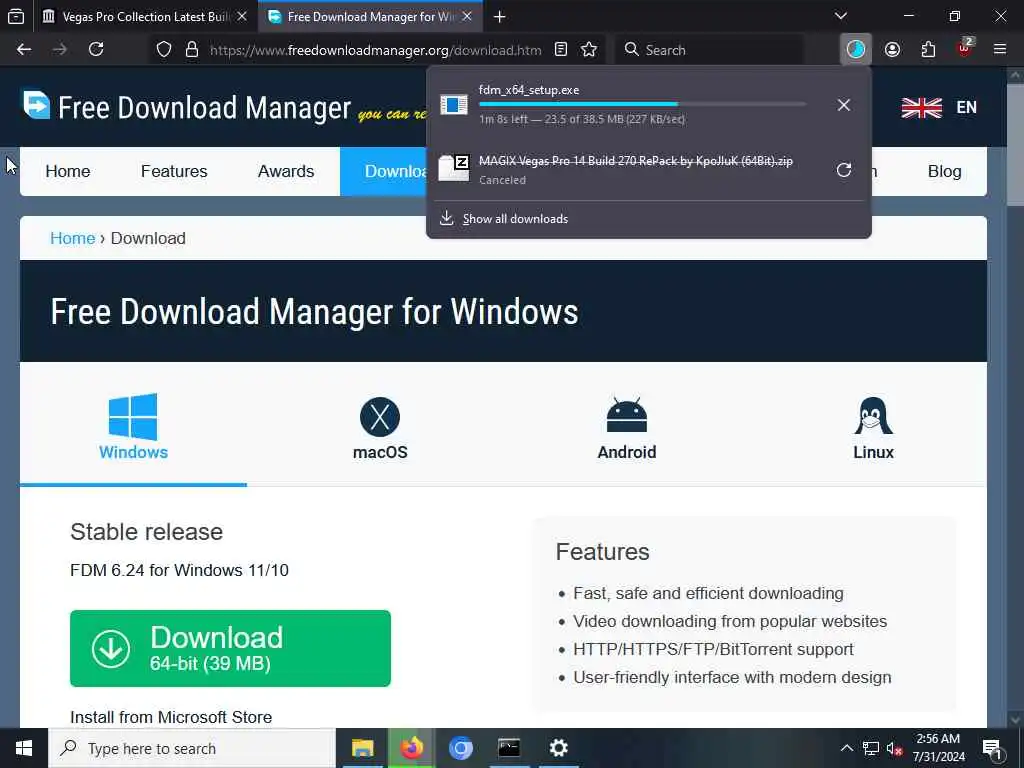The width and height of the screenshot is (1024, 768).
Task: Select the Android platform tab
Action: tap(626, 428)
